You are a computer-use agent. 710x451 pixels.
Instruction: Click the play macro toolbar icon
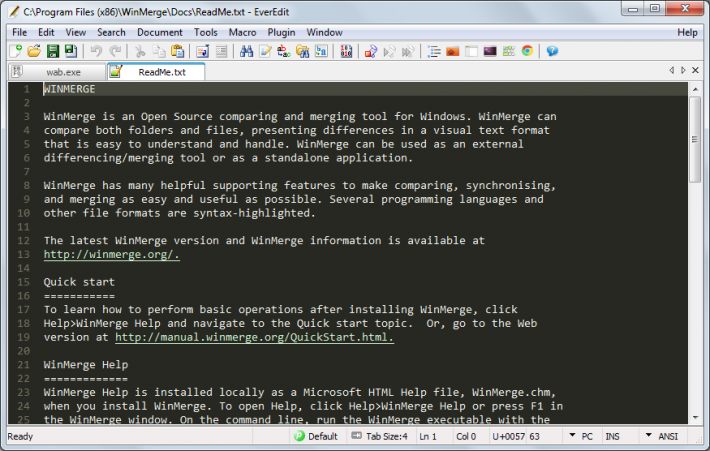pos(390,51)
